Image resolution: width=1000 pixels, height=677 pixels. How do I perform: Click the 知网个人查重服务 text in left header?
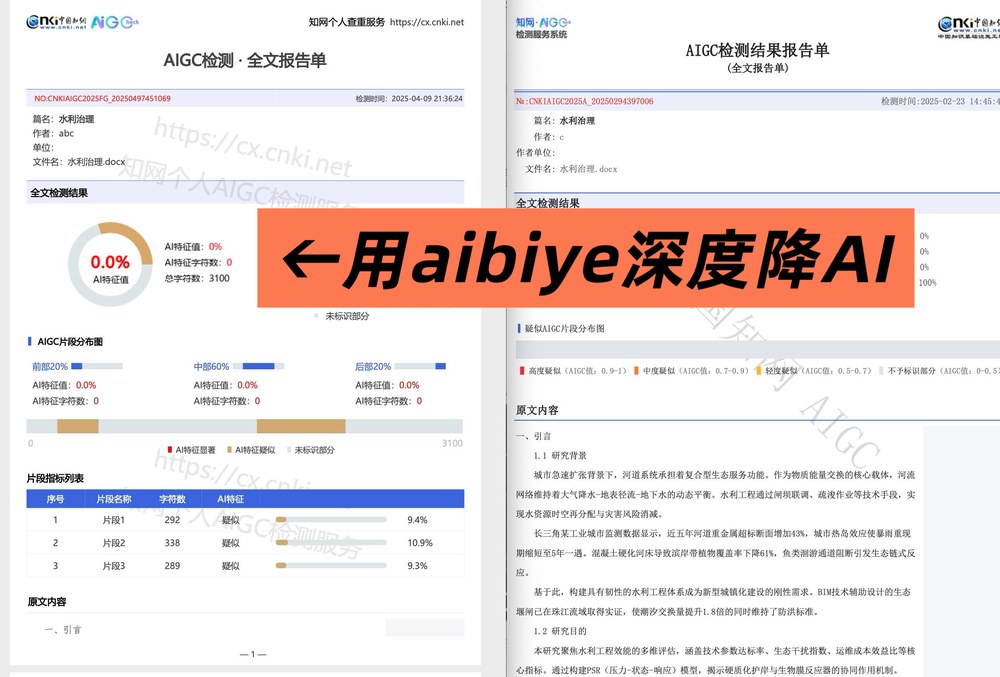click(346, 22)
